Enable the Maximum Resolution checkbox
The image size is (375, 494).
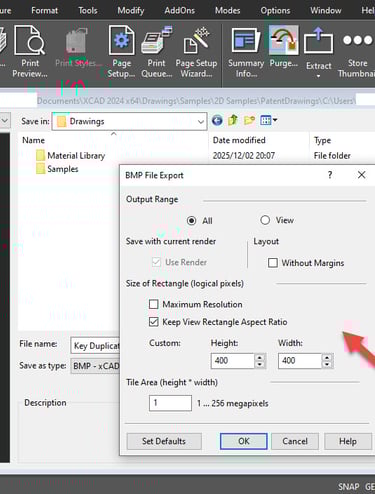(x=153, y=304)
